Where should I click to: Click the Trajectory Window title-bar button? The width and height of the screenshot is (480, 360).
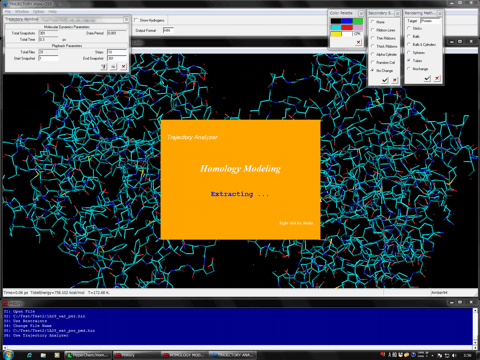tap(126, 19)
